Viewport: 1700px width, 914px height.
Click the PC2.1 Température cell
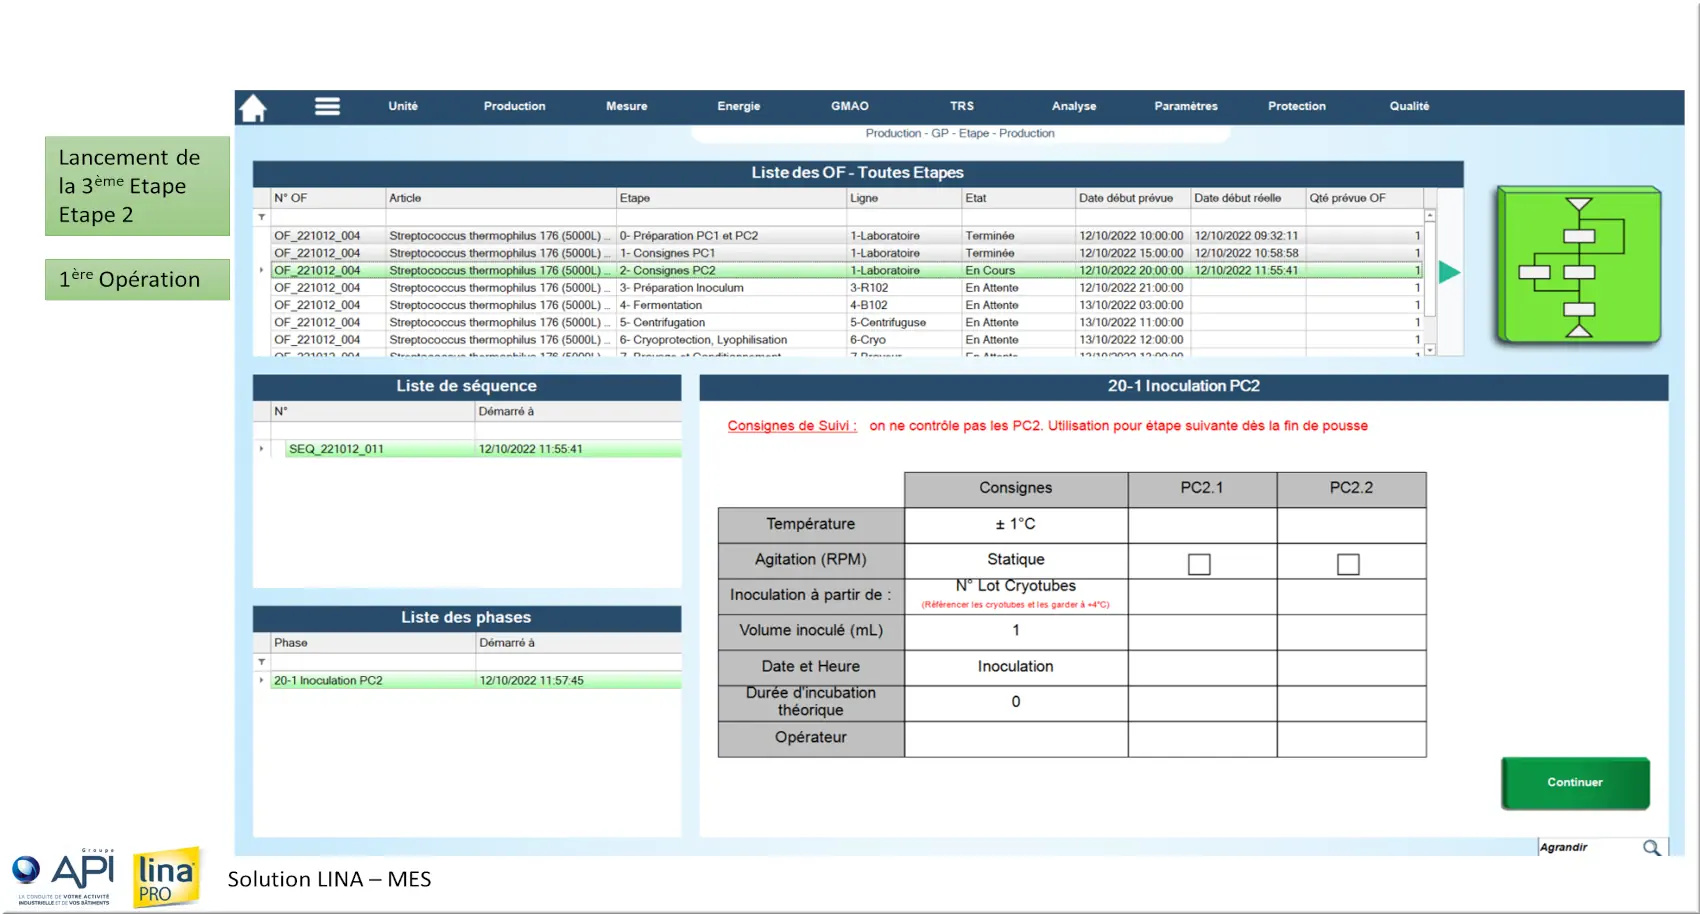(1202, 525)
